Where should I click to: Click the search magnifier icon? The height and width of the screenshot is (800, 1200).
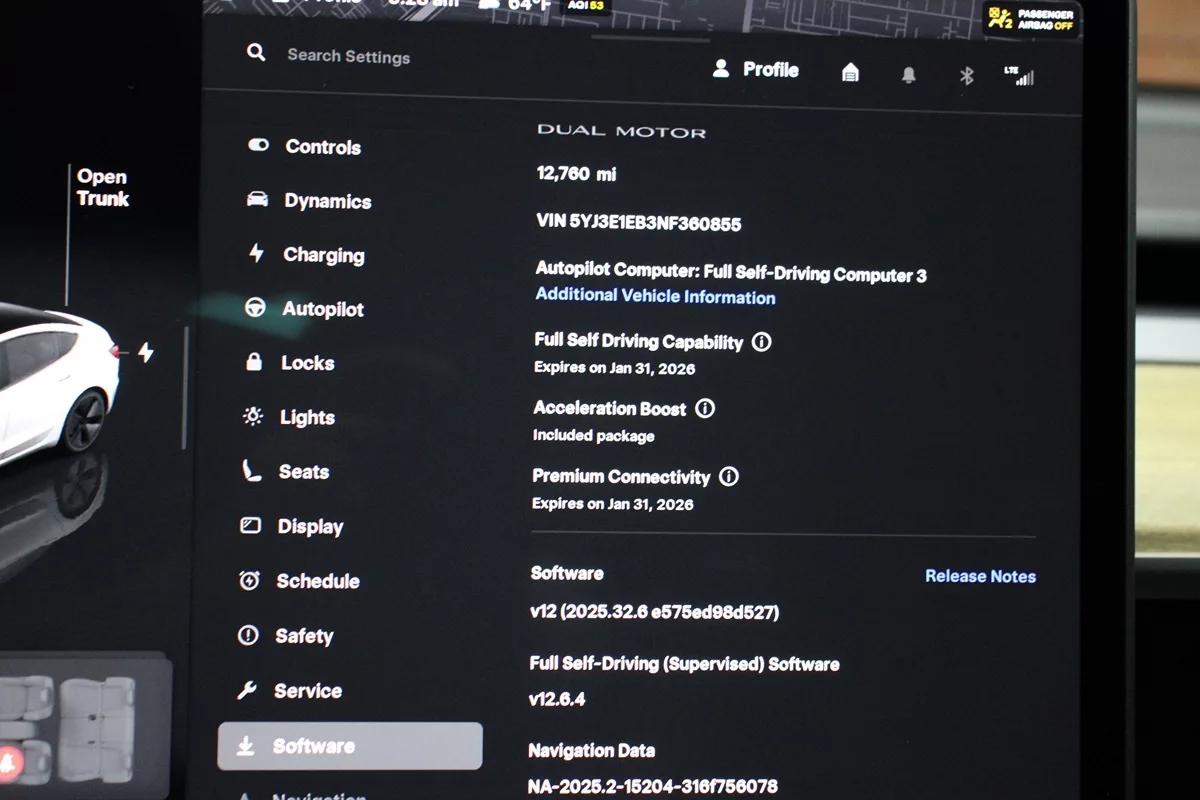click(x=256, y=53)
